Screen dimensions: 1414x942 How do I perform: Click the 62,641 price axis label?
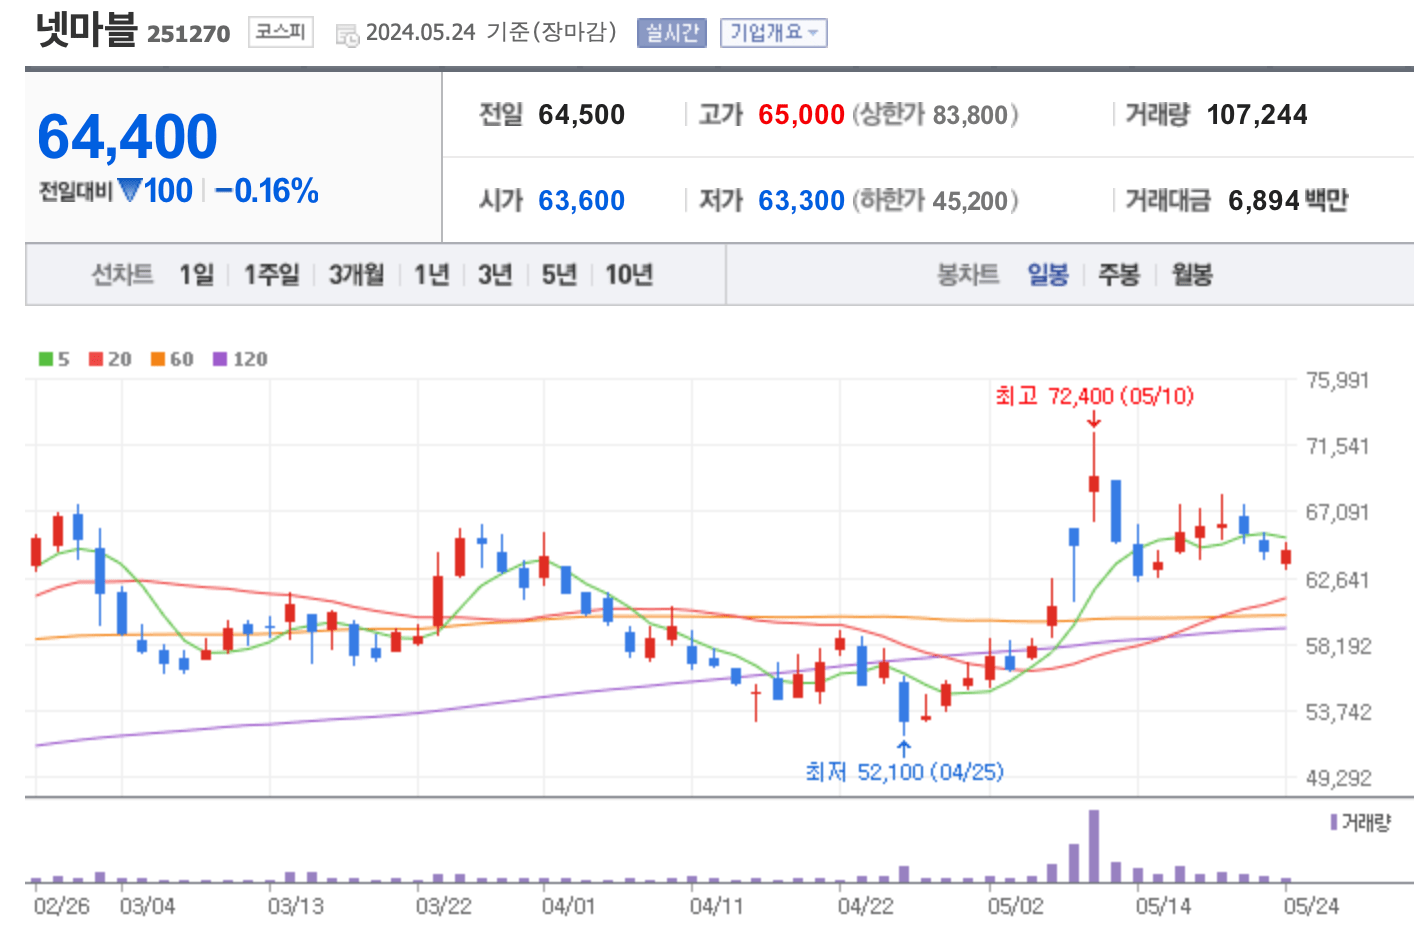[1337, 580]
